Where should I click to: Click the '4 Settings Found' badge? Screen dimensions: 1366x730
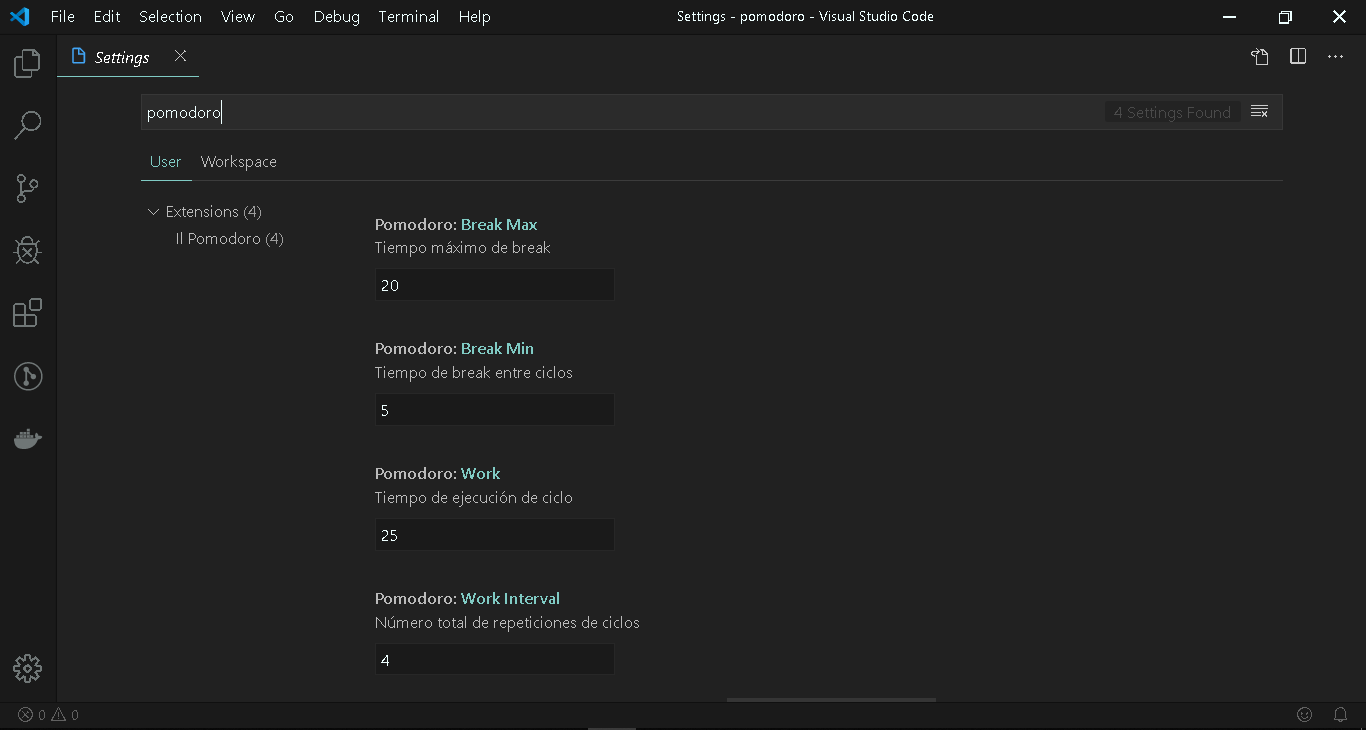[x=1173, y=112]
